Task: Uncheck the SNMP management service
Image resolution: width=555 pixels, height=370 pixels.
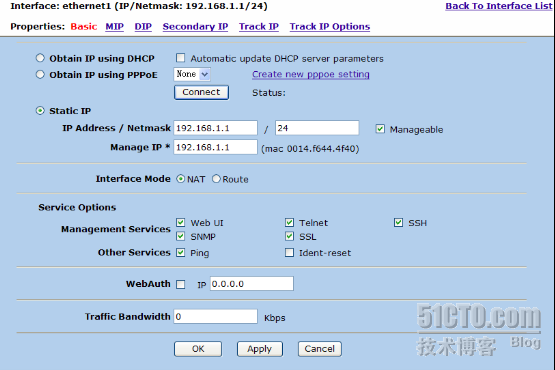Action: tap(181, 236)
